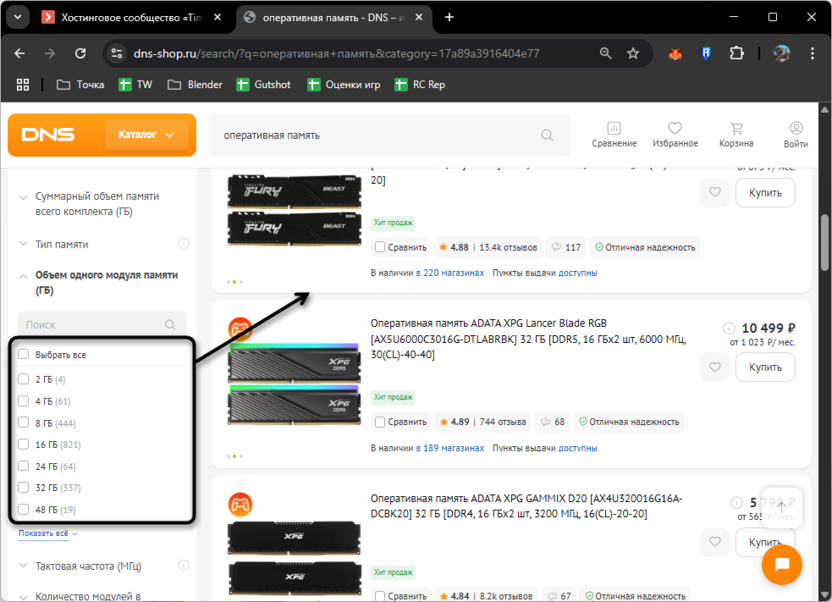Tick Сравнить on the ADATA Lancer Blade card
The image size is (832, 602).
380,422
